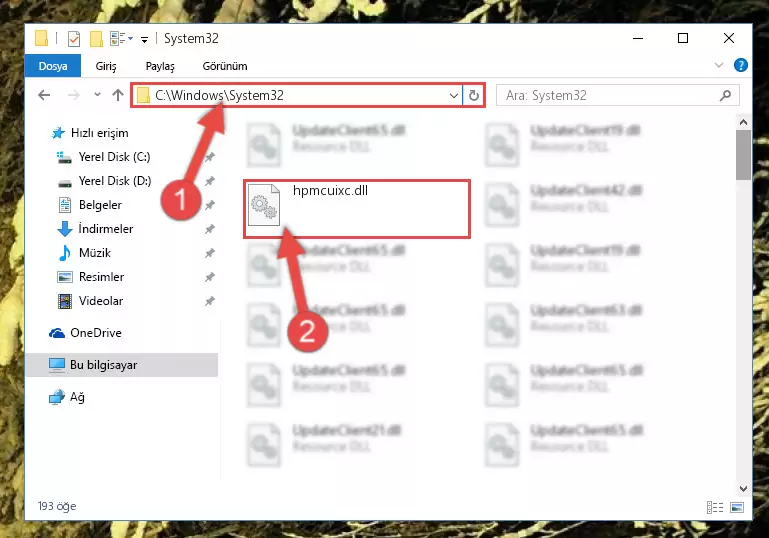Refresh the System32 folder

click(x=473, y=95)
